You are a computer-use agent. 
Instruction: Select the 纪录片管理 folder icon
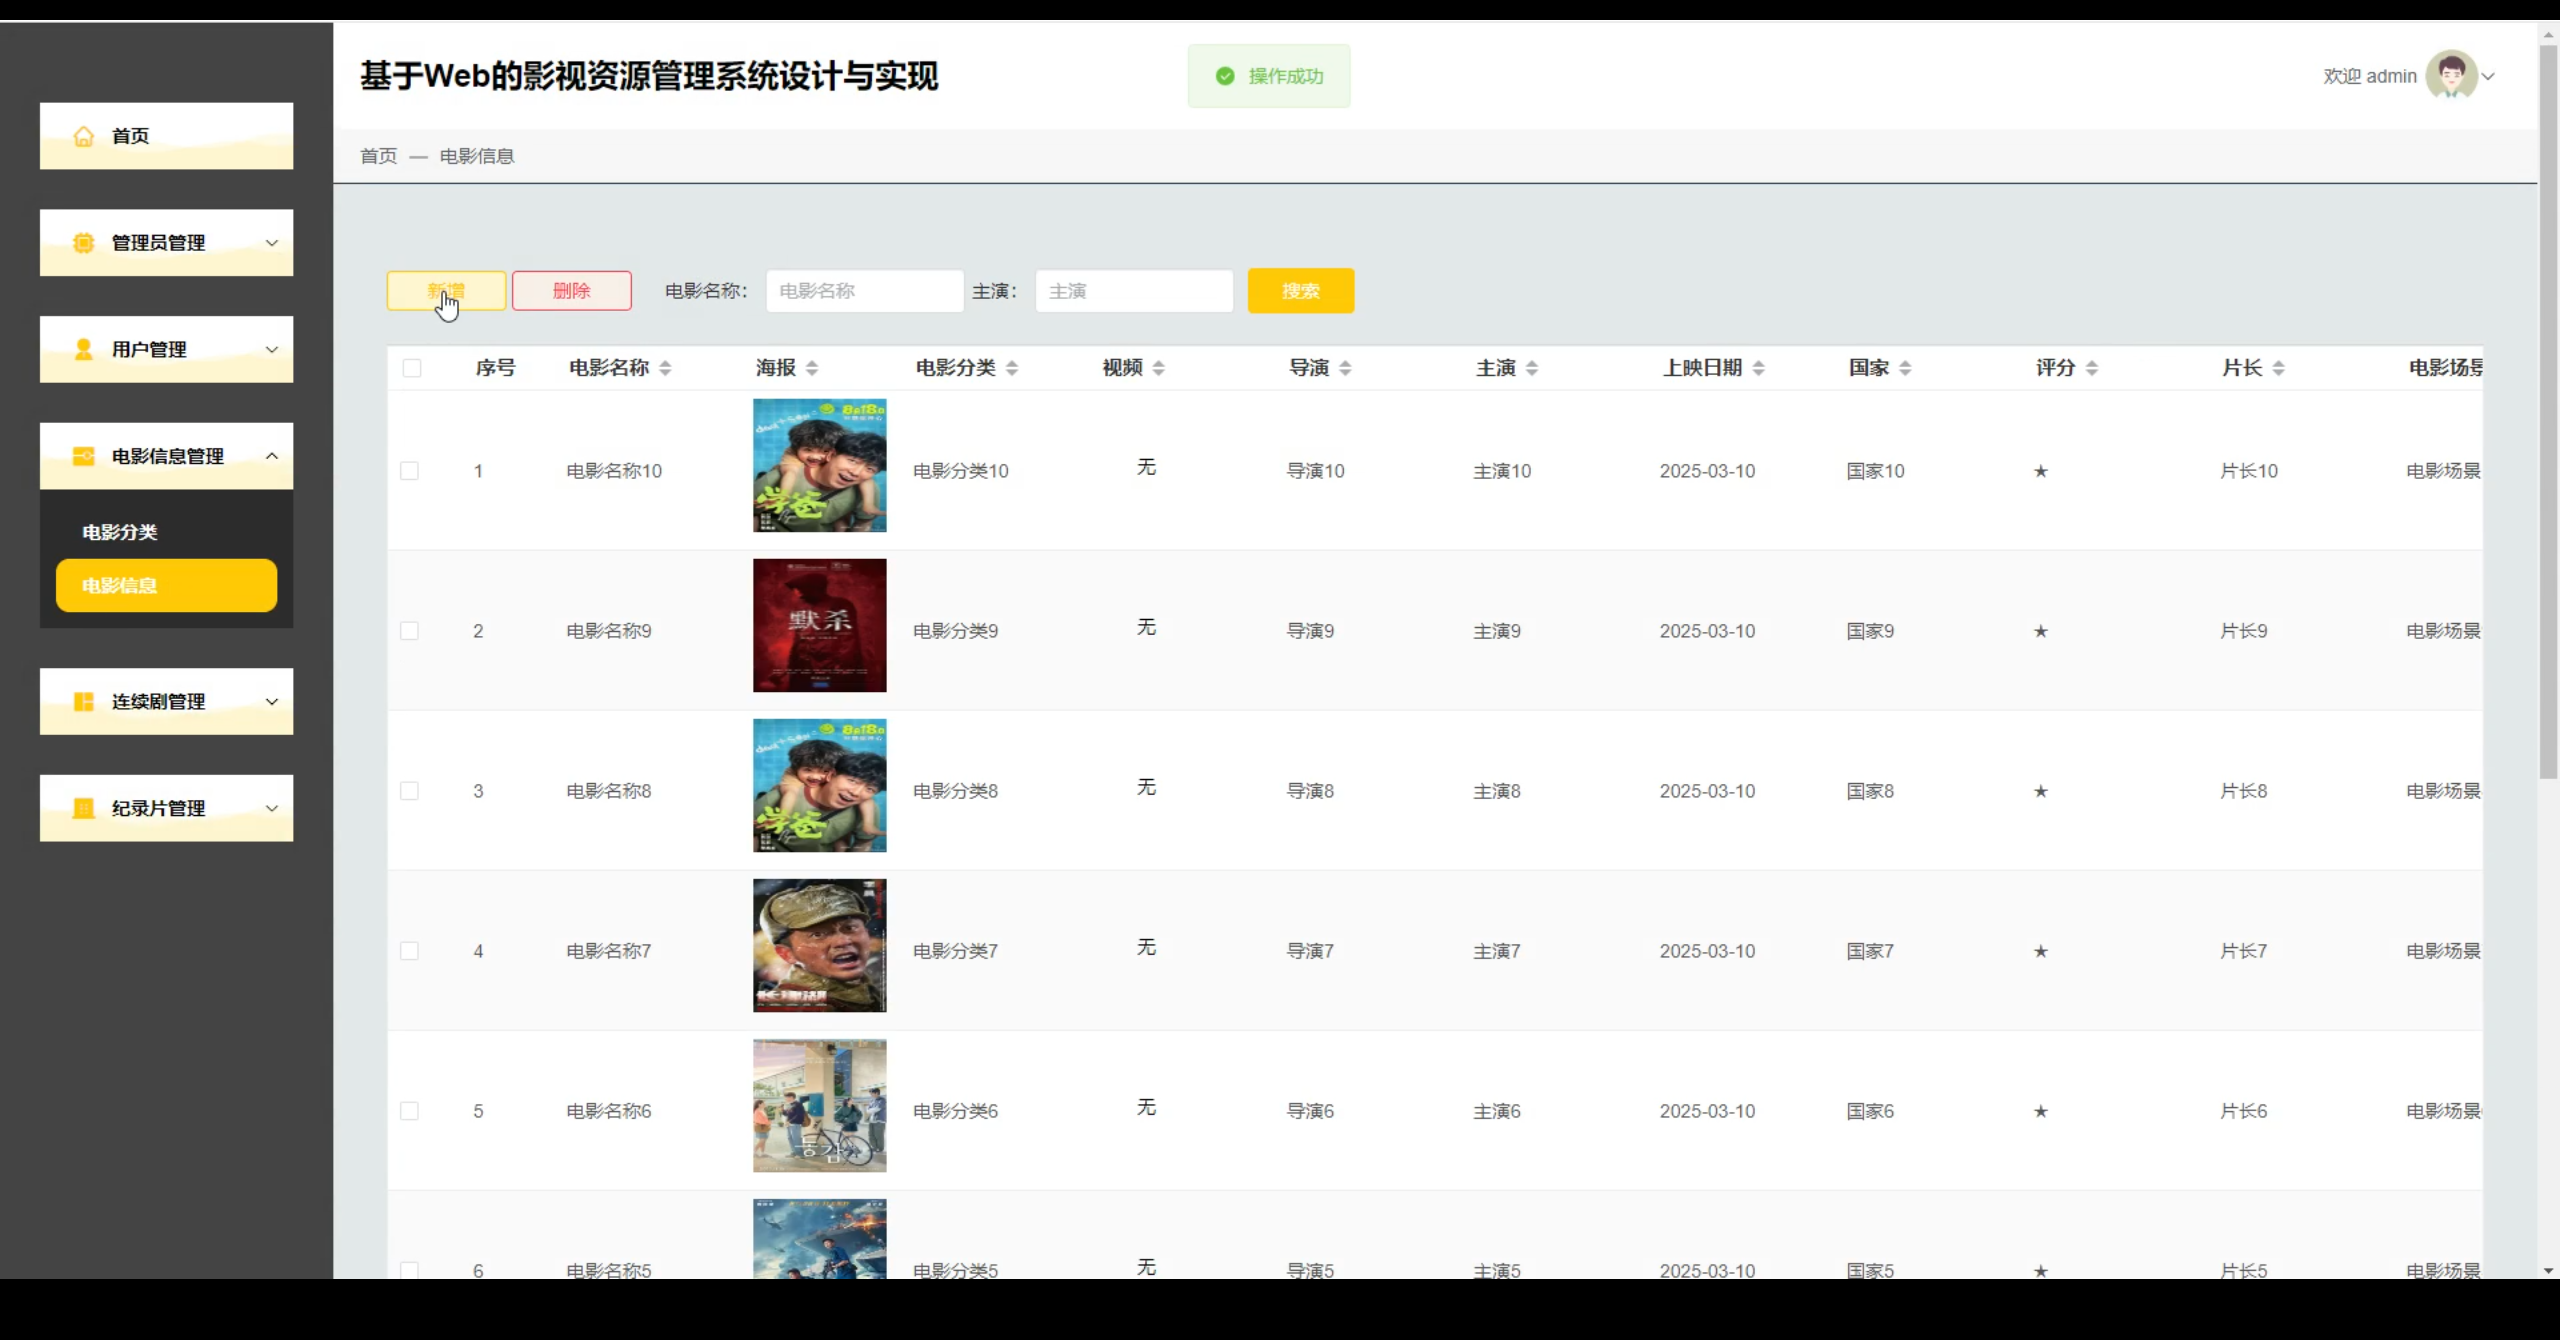coord(83,807)
